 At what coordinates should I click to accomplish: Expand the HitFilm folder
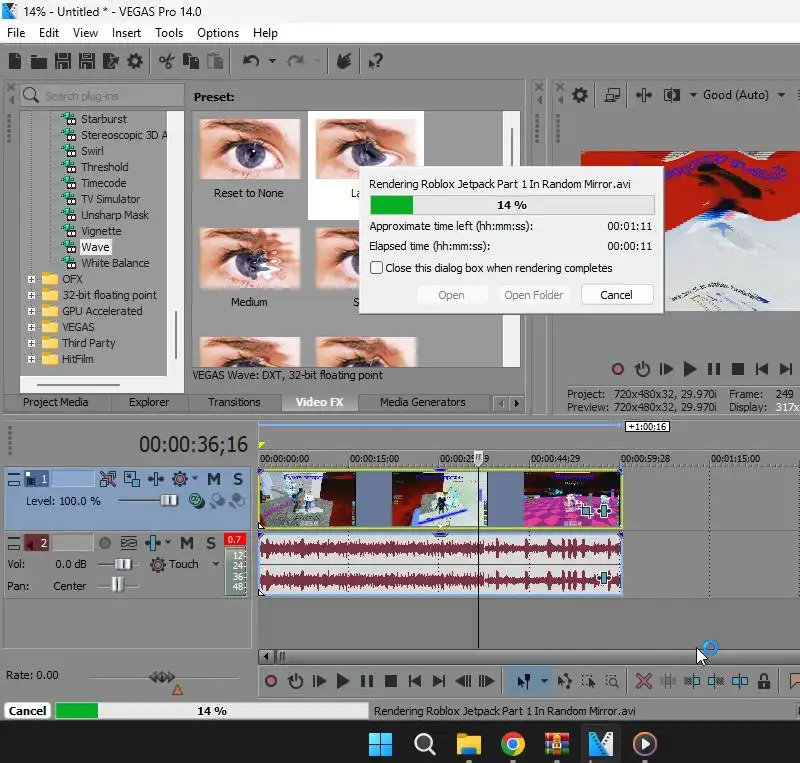(31, 359)
